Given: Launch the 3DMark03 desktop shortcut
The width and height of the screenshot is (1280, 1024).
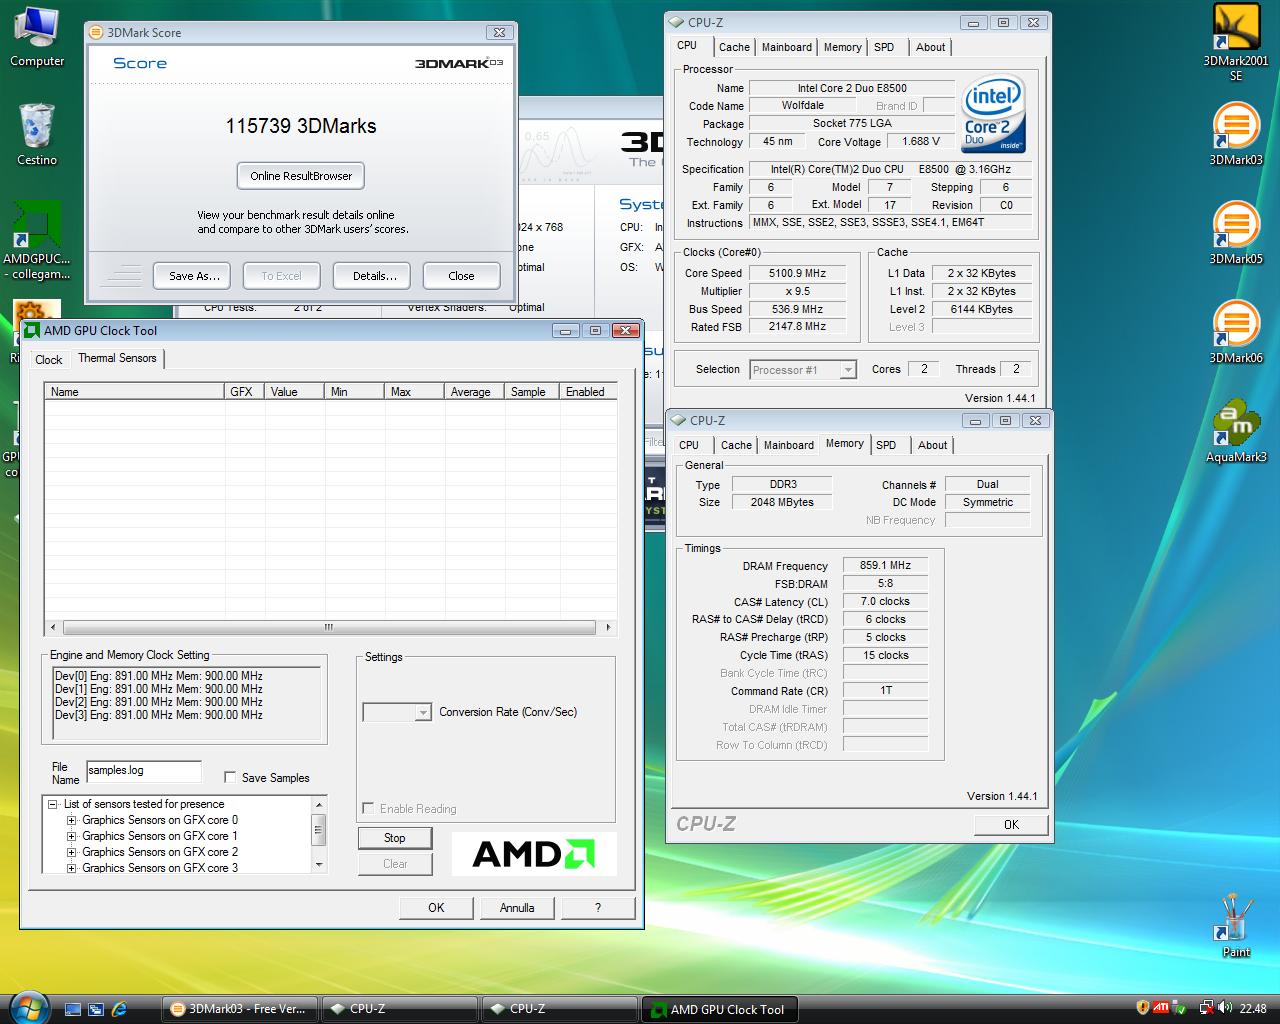Looking at the screenshot, I should [1236, 135].
